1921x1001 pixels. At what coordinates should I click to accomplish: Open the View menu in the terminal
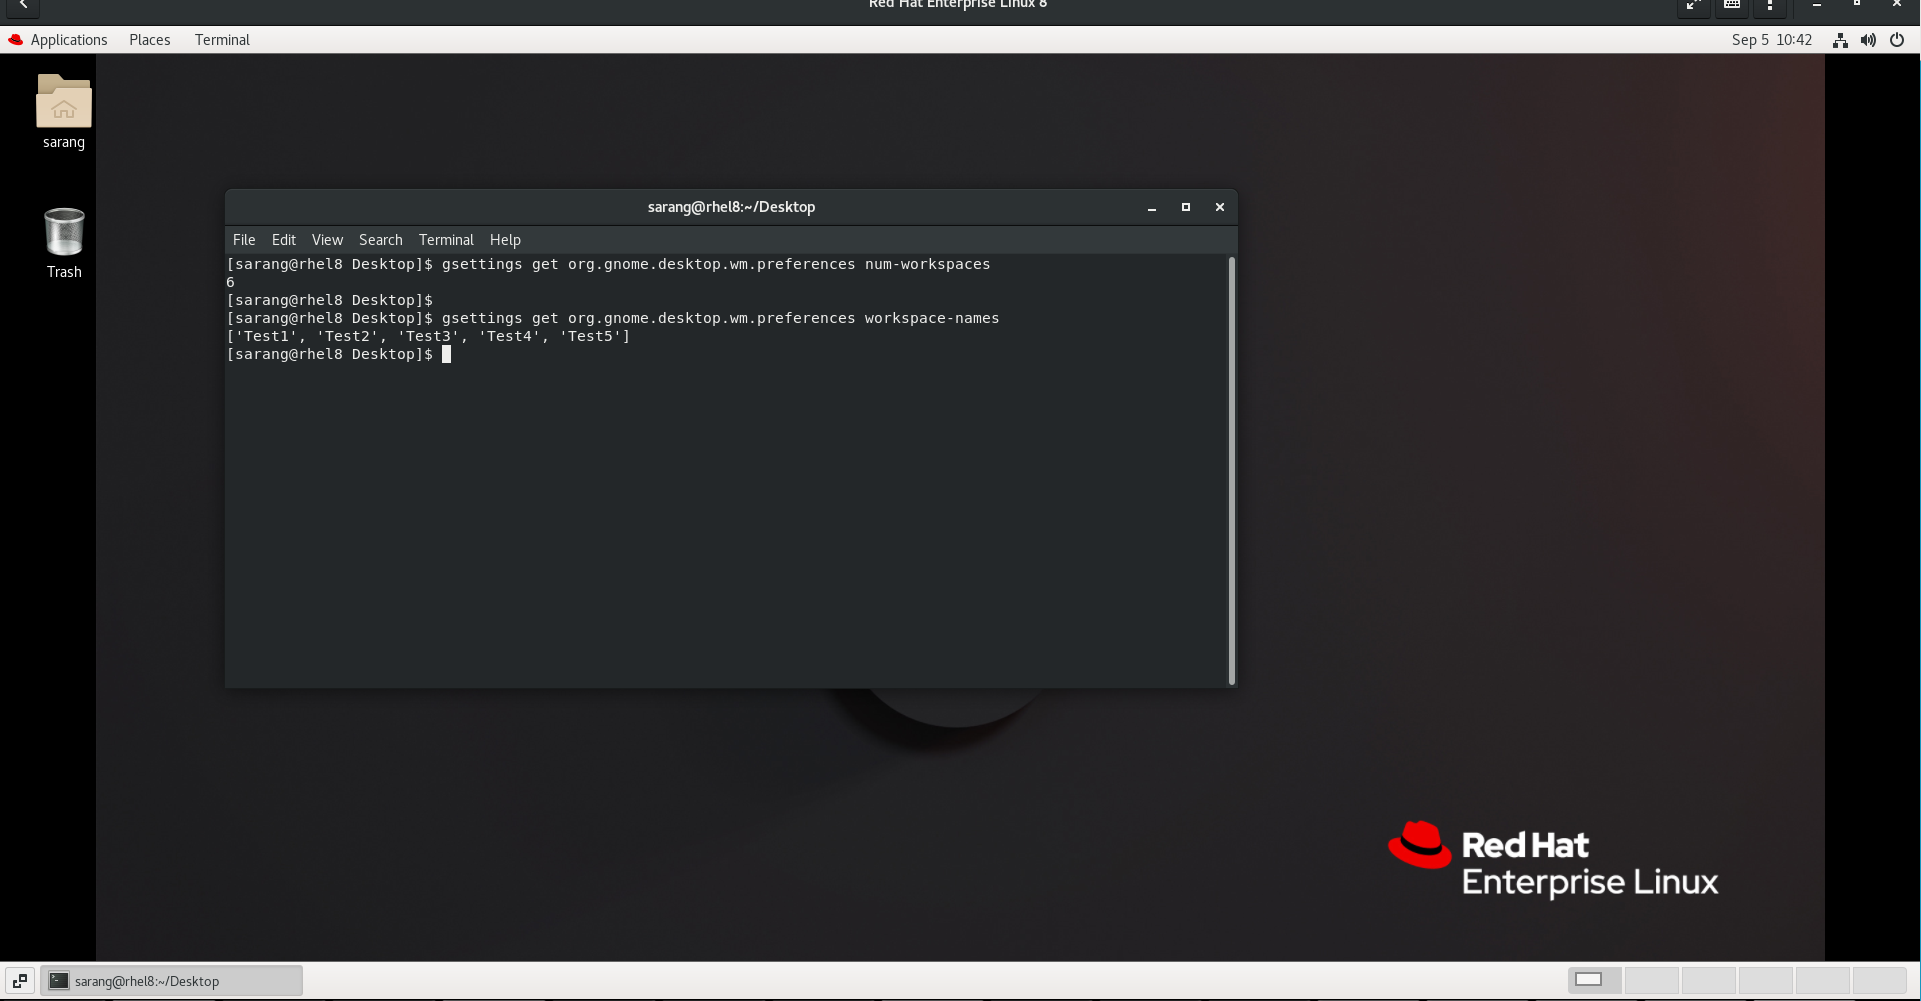pos(327,240)
